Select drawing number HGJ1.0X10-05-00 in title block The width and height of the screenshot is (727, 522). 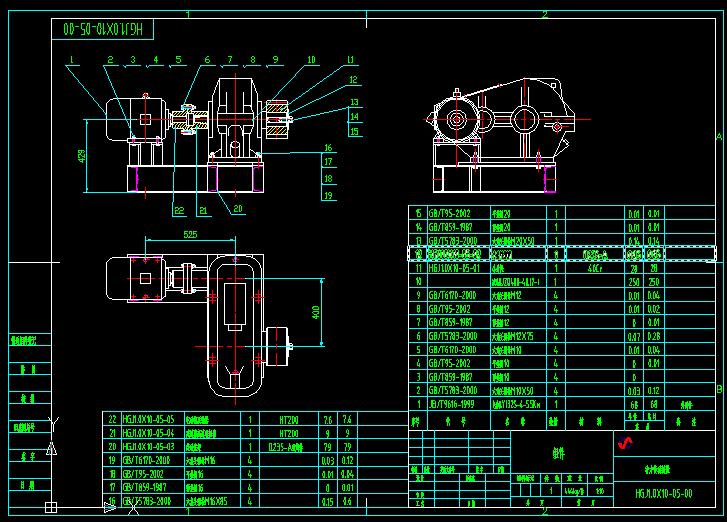coord(664,493)
